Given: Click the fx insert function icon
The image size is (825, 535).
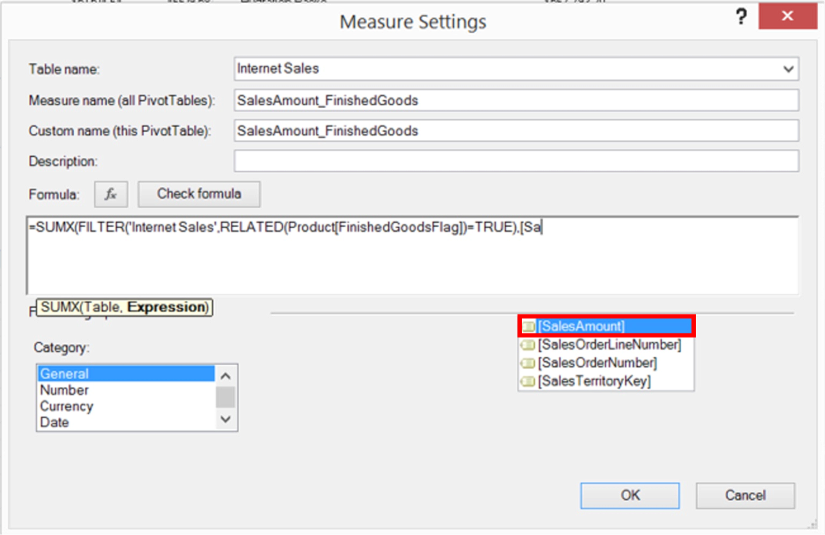Looking at the screenshot, I should point(111,193).
